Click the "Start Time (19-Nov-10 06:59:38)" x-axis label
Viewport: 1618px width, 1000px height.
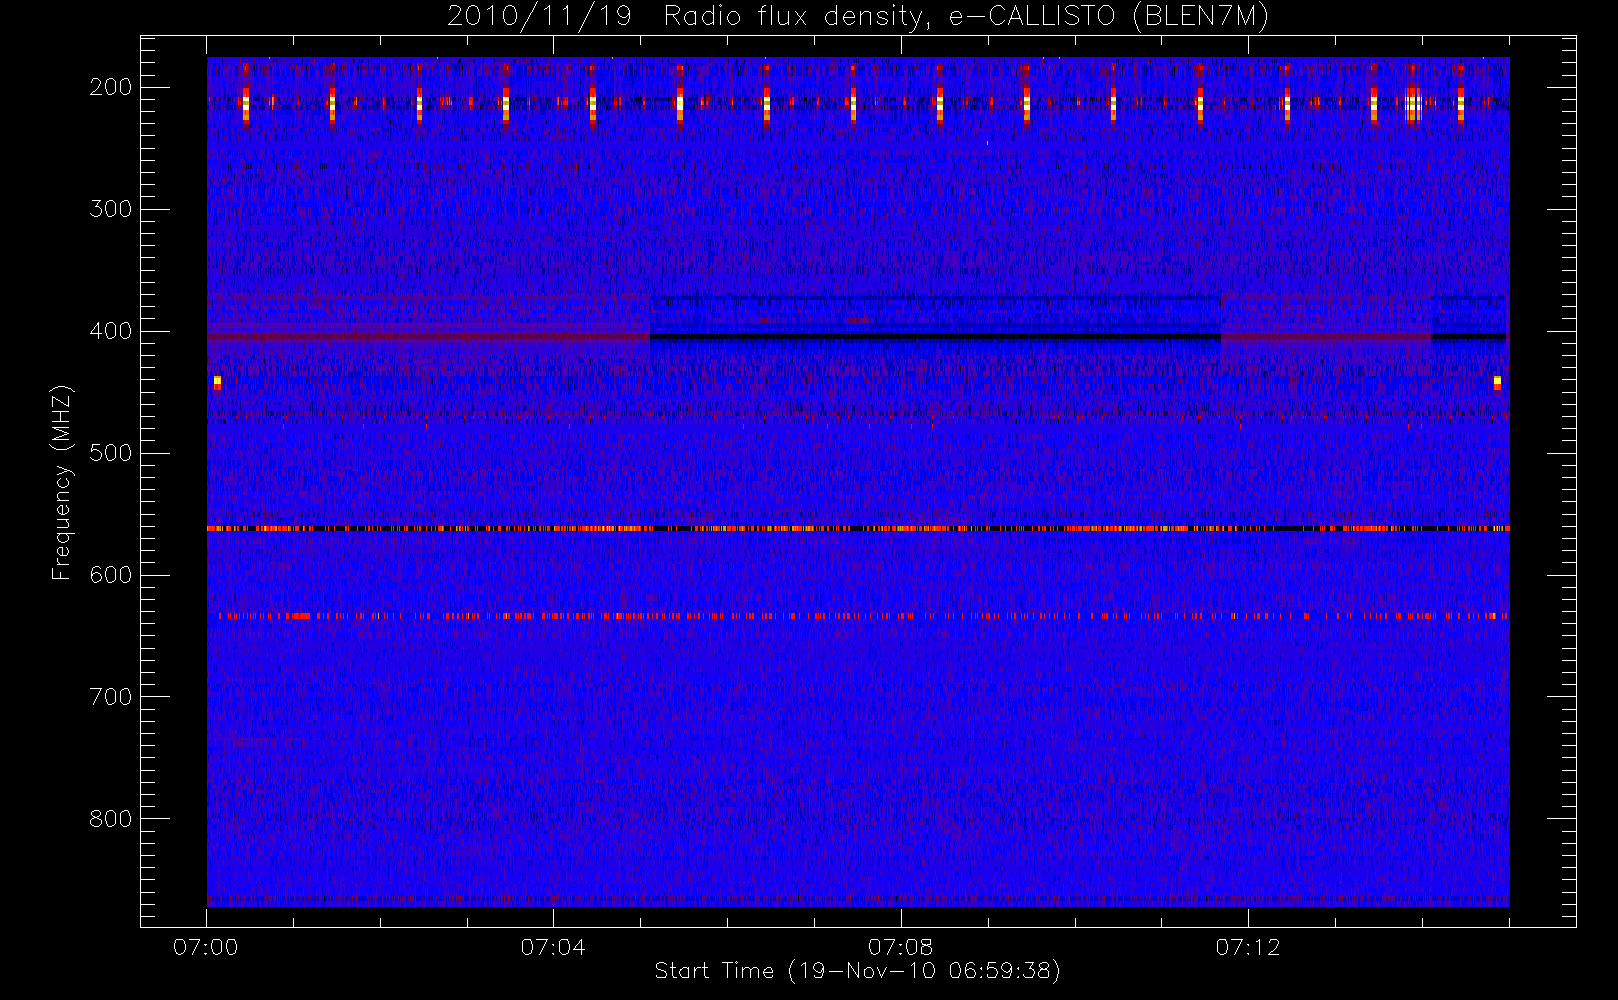coord(857,971)
